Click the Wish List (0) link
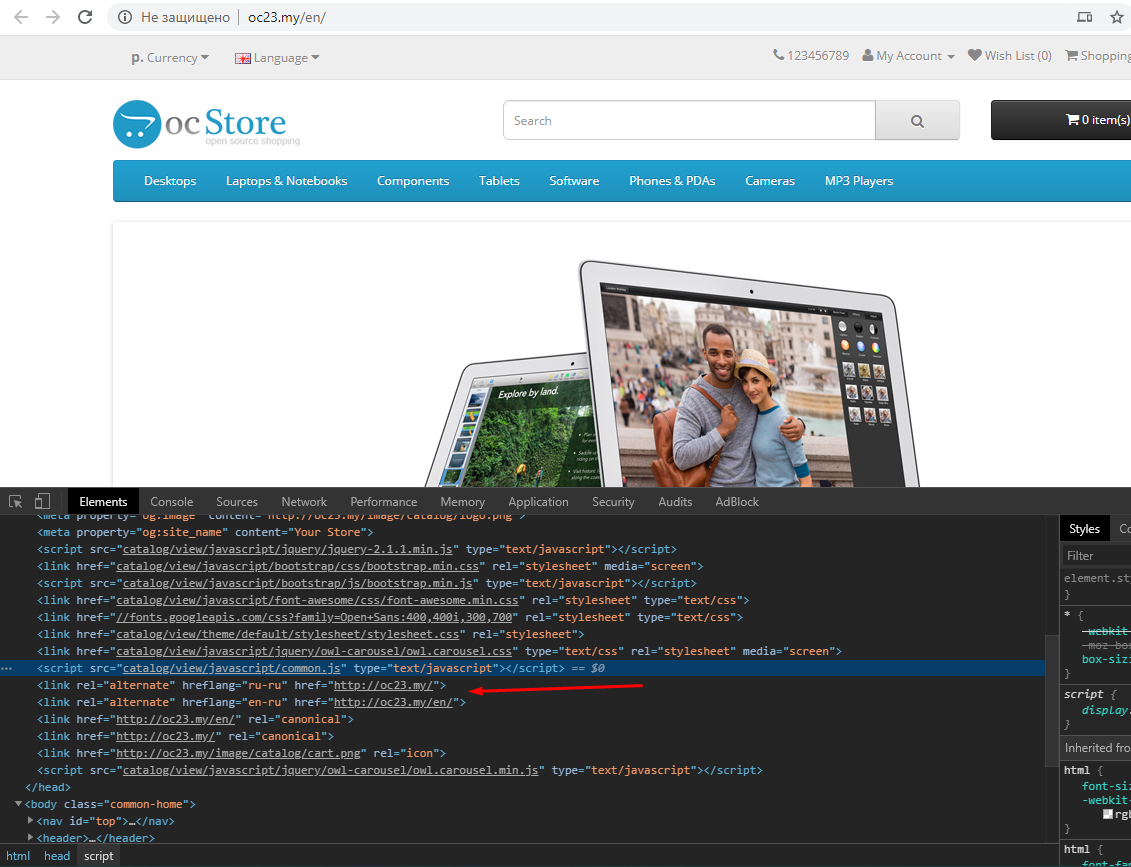This screenshot has height=867, width=1131. point(1010,56)
